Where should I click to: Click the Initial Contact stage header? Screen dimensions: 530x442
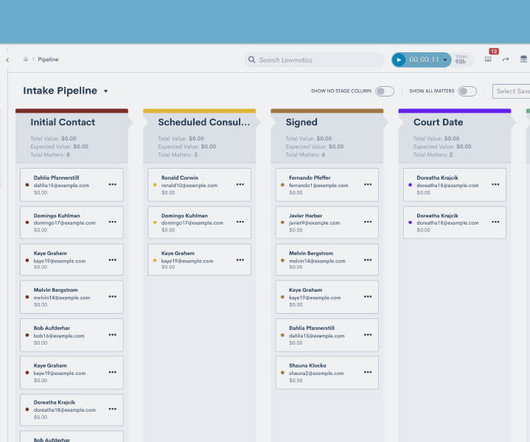pyautogui.click(x=63, y=122)
